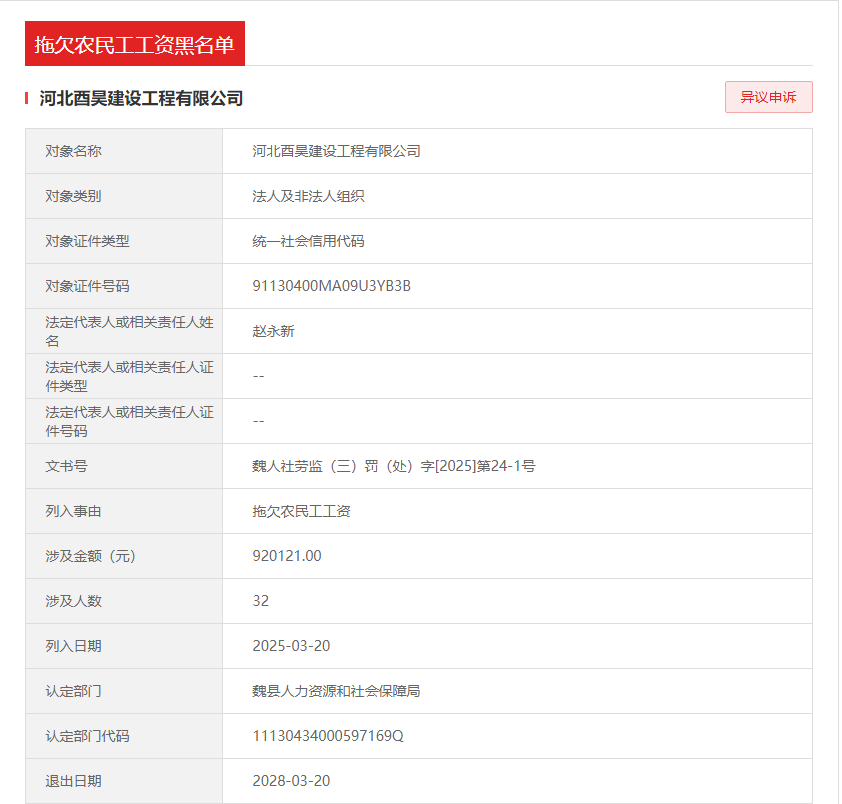
Task: Click the 拖欠农民工工资 reason value in table
Action: tap(301, 511)
